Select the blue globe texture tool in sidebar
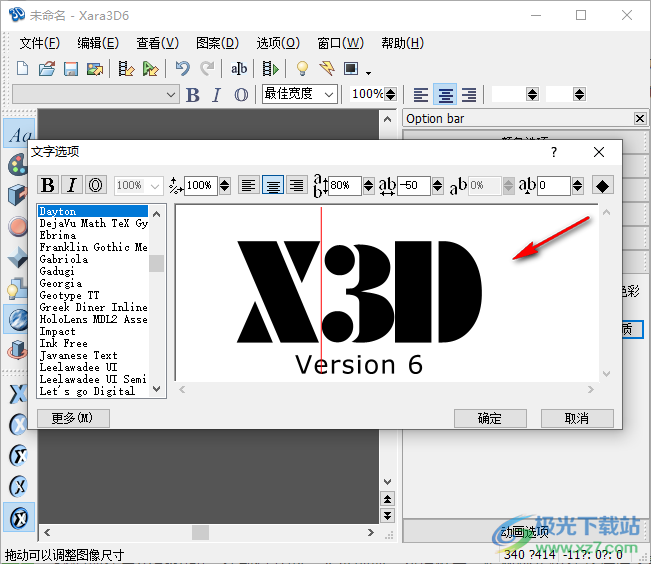 tap(17, 319)
